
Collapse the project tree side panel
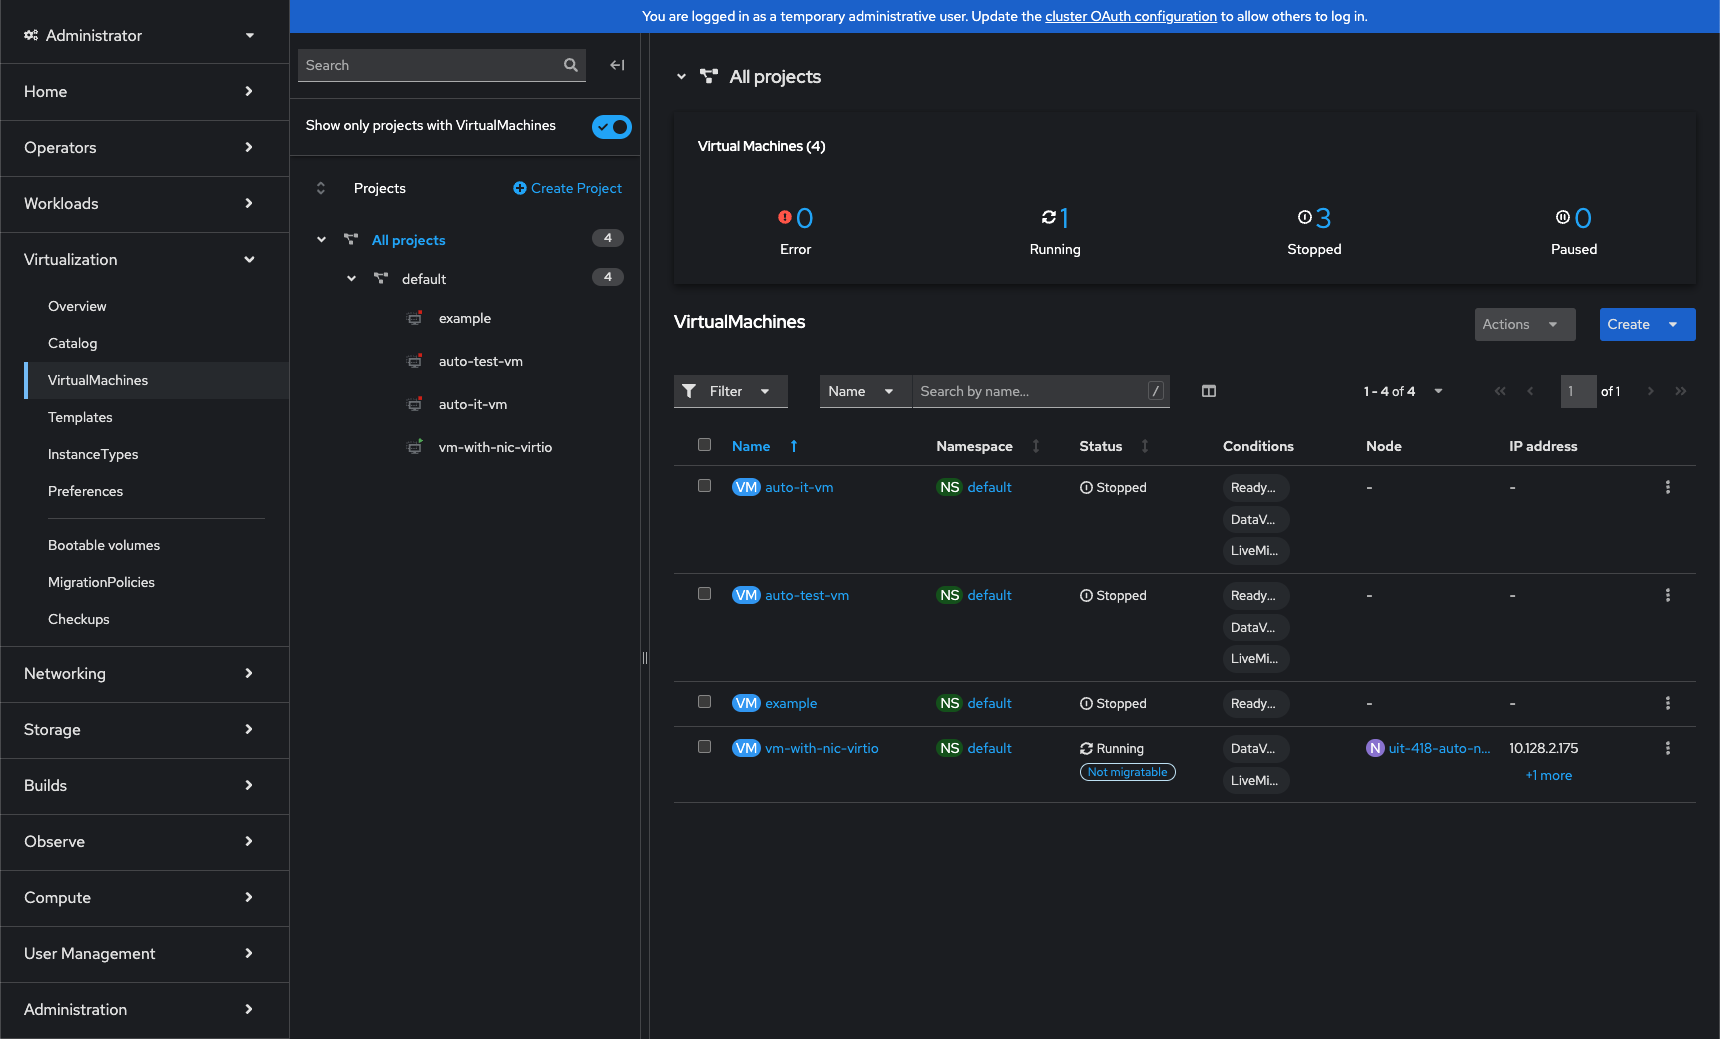coord(617,65)
